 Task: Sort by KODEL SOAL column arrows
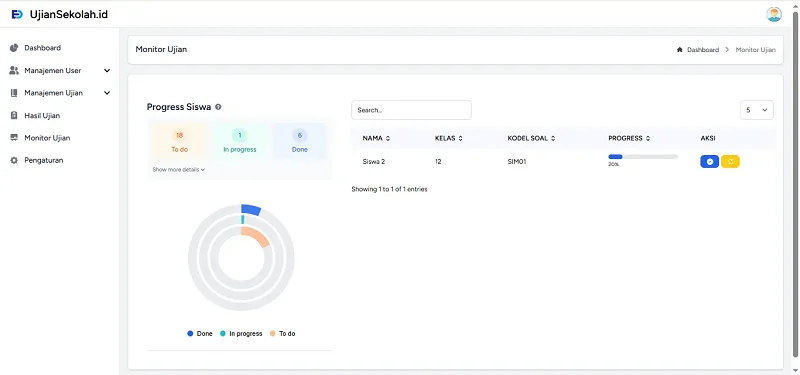point(553,138)
